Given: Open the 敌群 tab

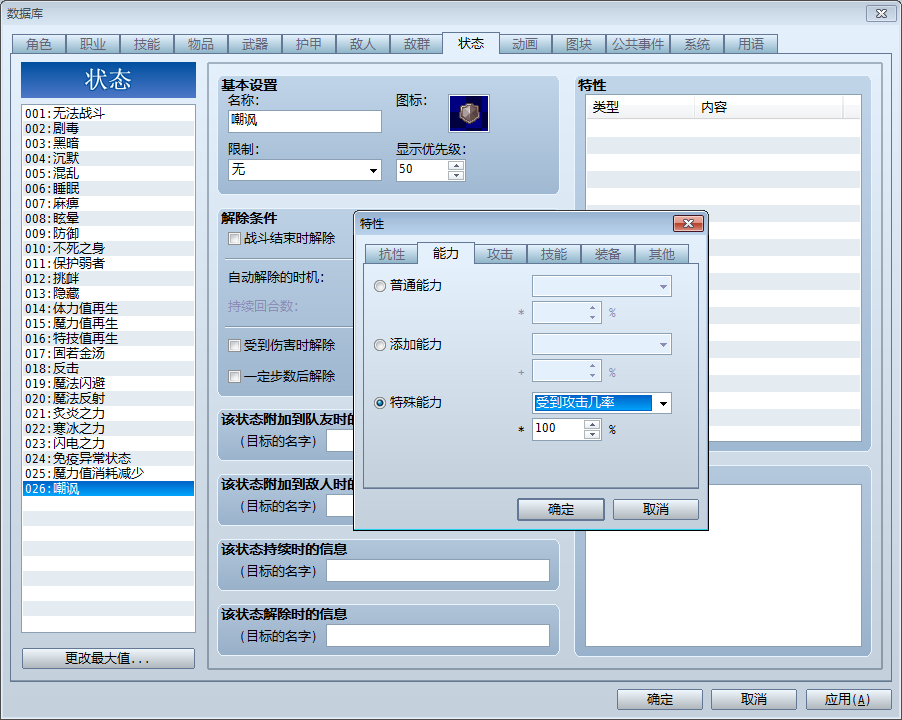Looking at the screenshot, I should pyautogui.click(x=417, y=44).
